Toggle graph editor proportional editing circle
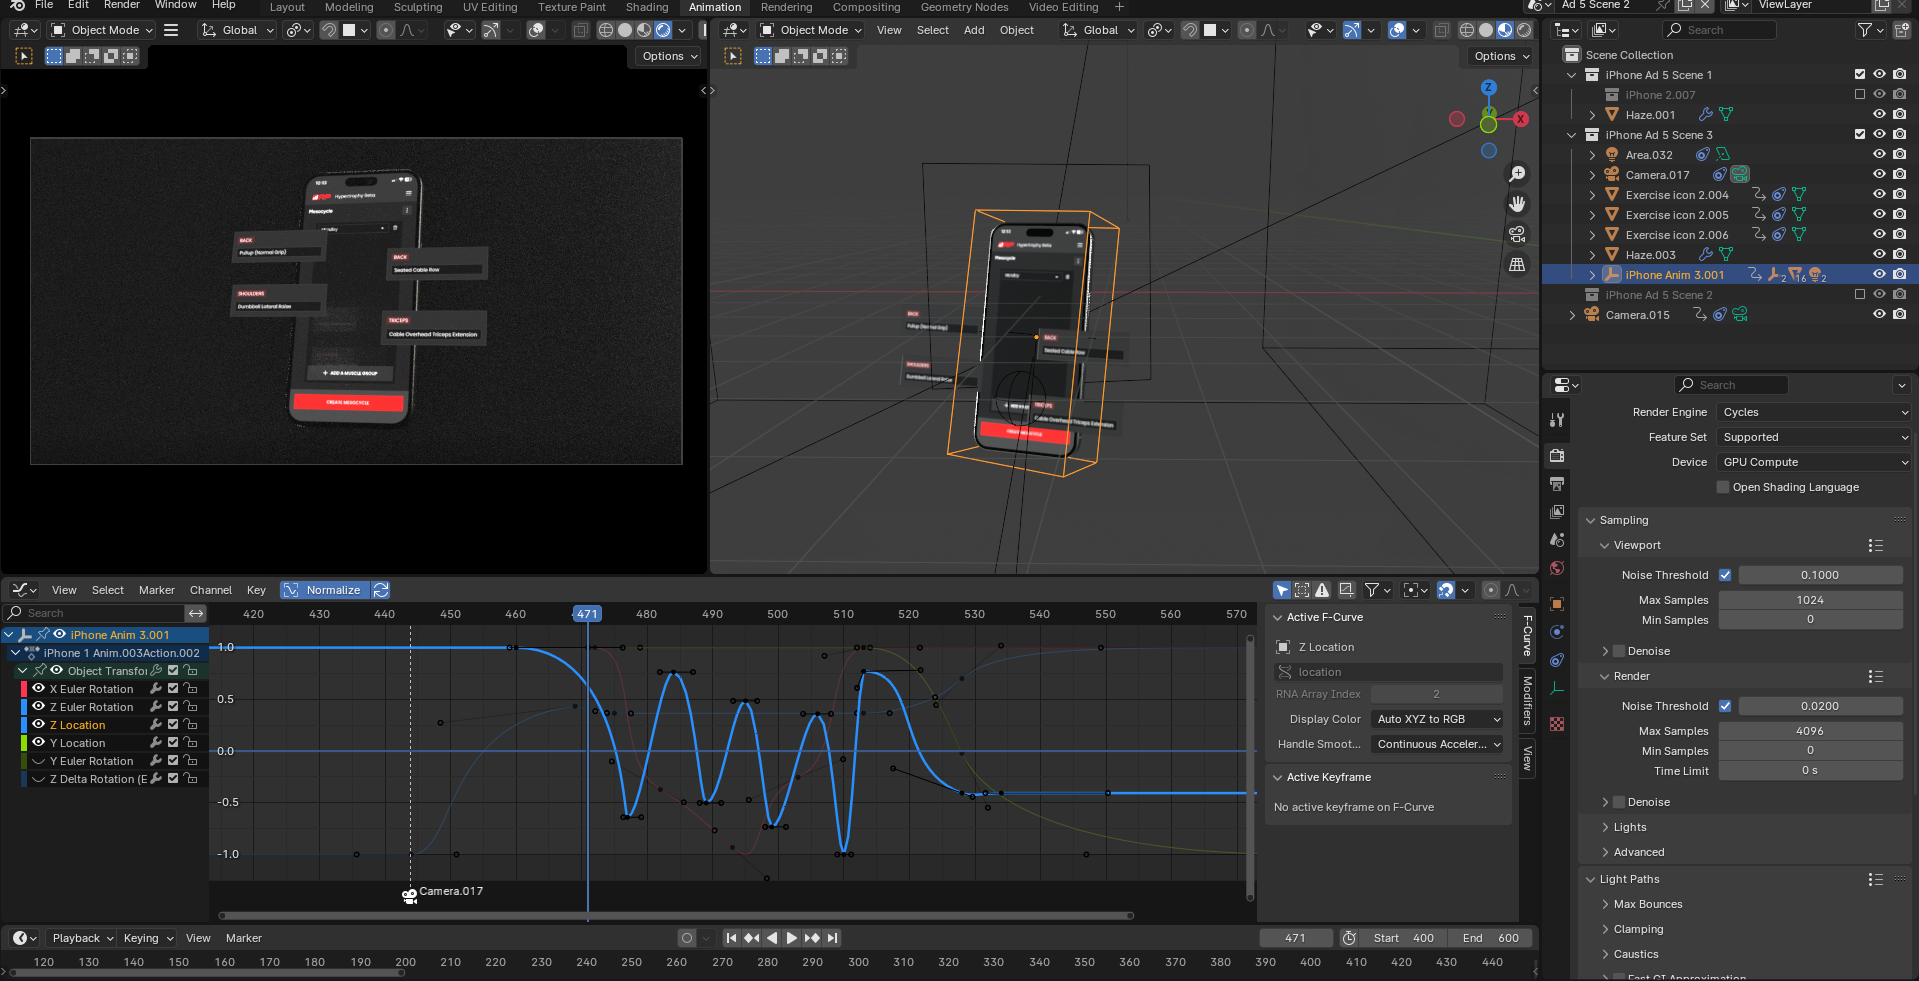1919x981 pixels. (1490, 590)
